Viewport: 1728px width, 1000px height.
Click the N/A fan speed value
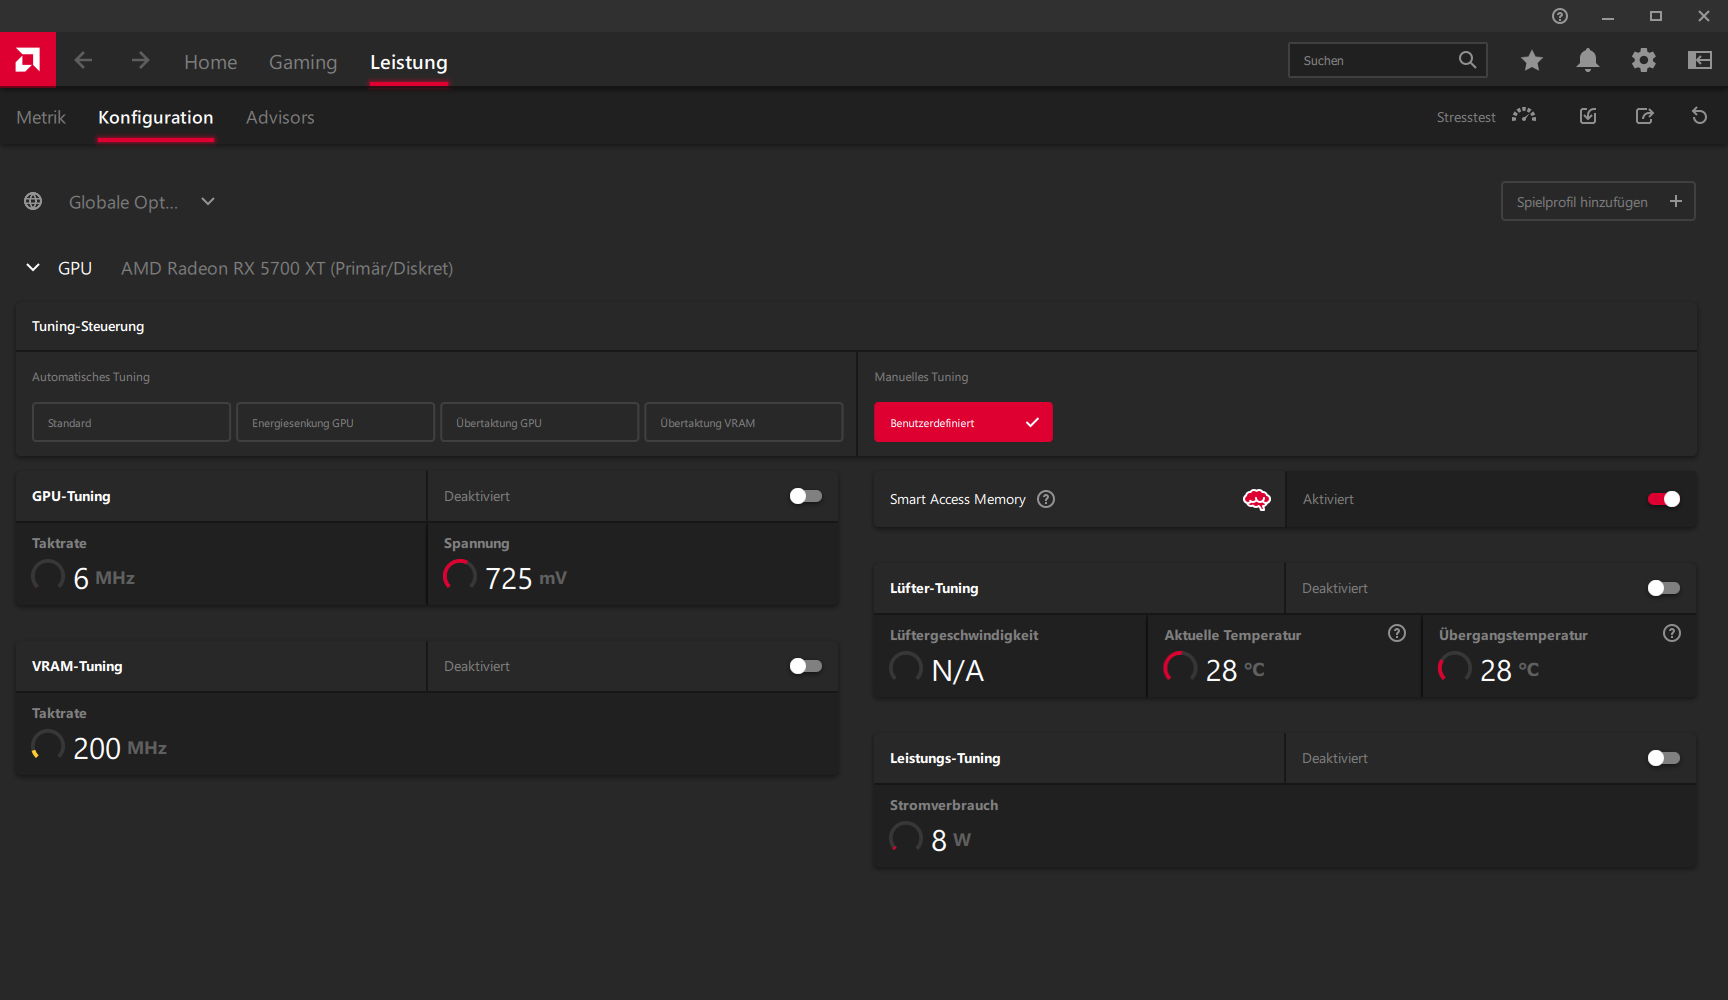(958, 670)
